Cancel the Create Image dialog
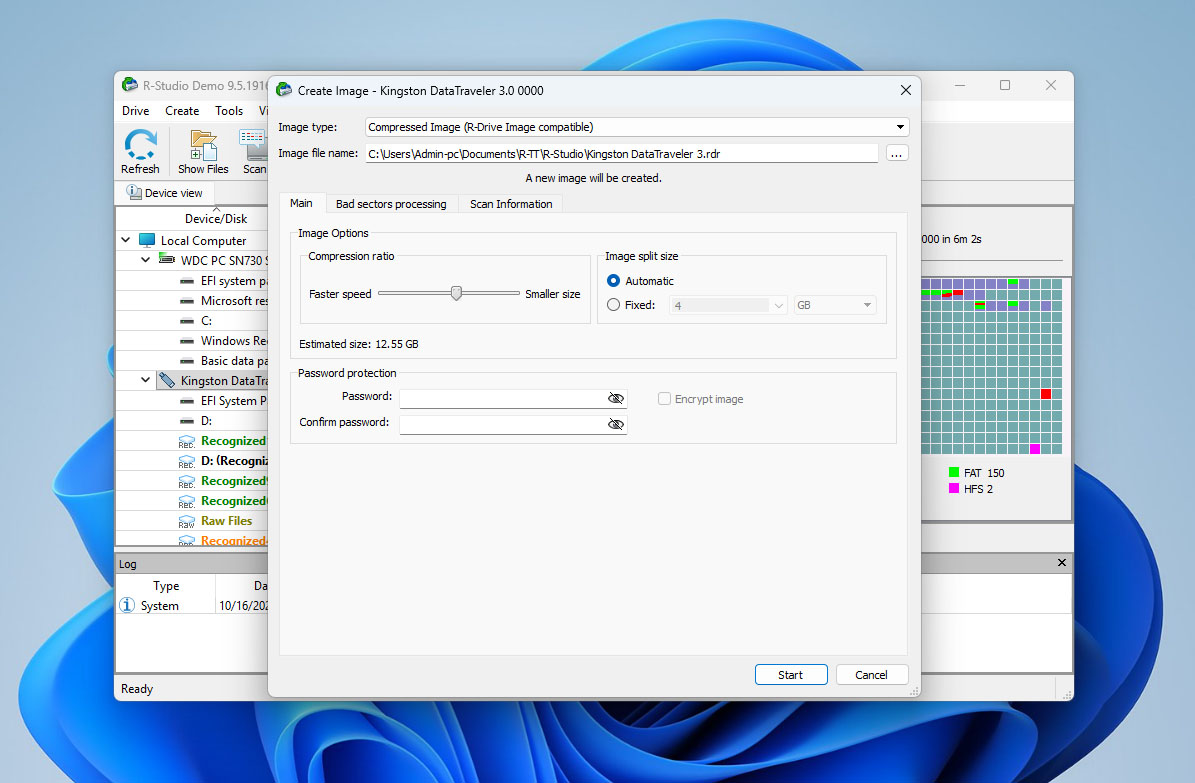This screenshot has width=1195, height=783. [x=871, y=674]
